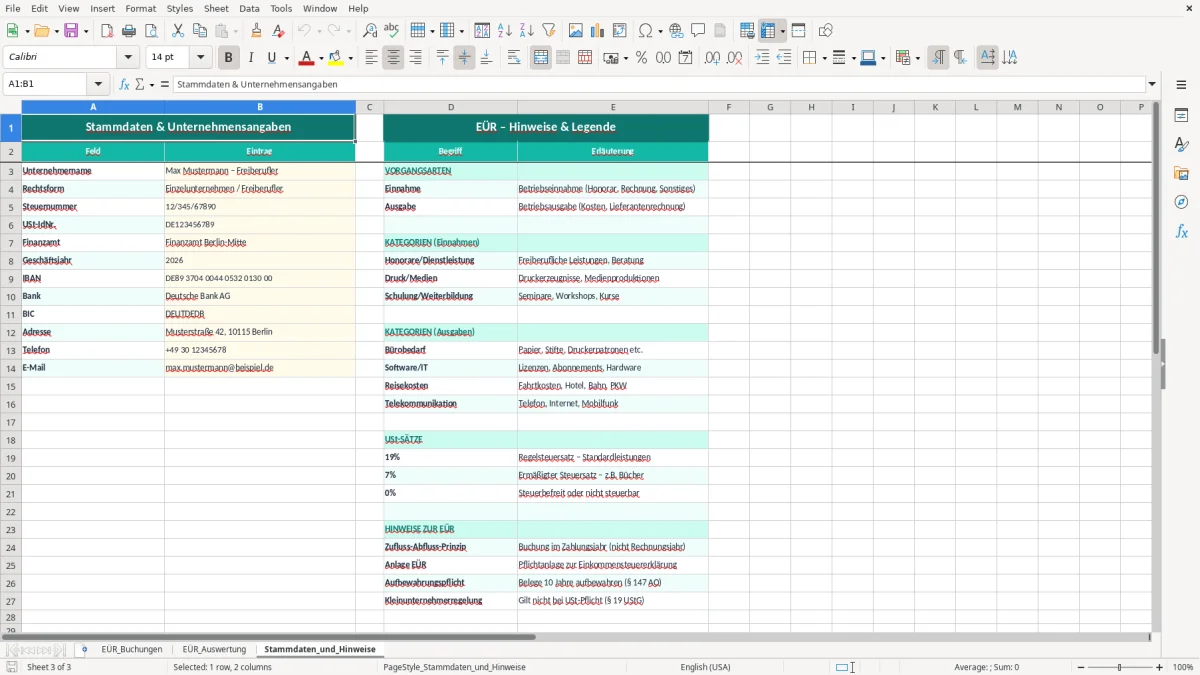This screenshot has width=1200, height=675.
Task: Click the zoom slider in the status bar
Action: (x=1119, y=667)
